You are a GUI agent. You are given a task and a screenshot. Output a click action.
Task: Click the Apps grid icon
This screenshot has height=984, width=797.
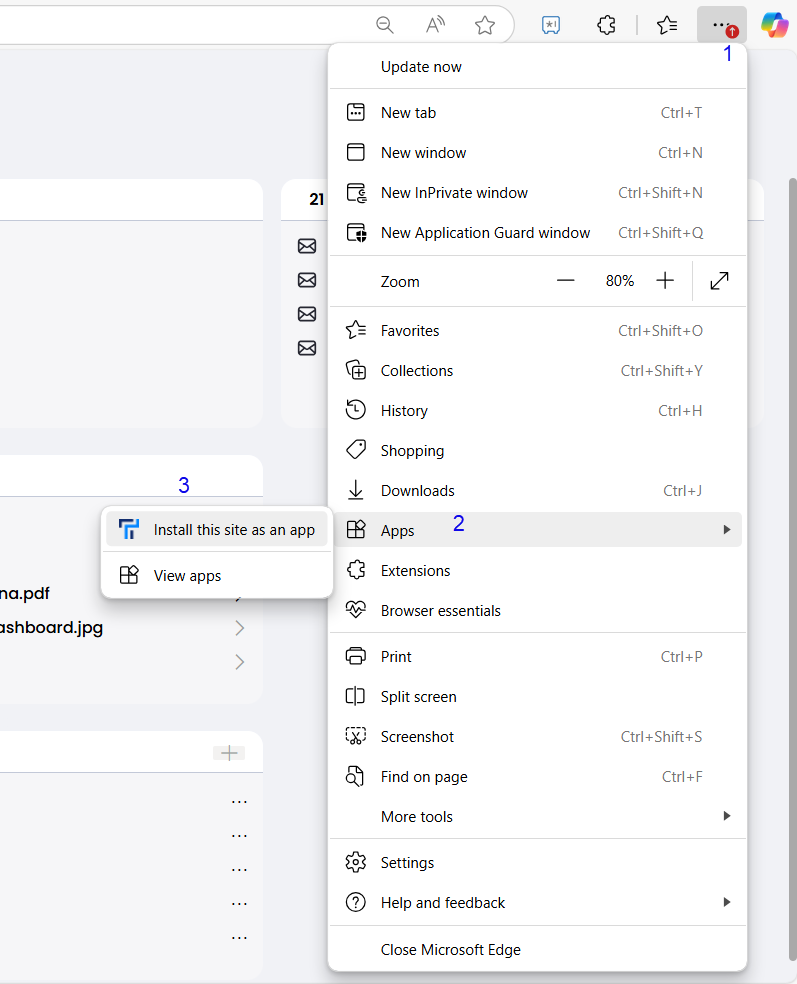coord(356,530)
